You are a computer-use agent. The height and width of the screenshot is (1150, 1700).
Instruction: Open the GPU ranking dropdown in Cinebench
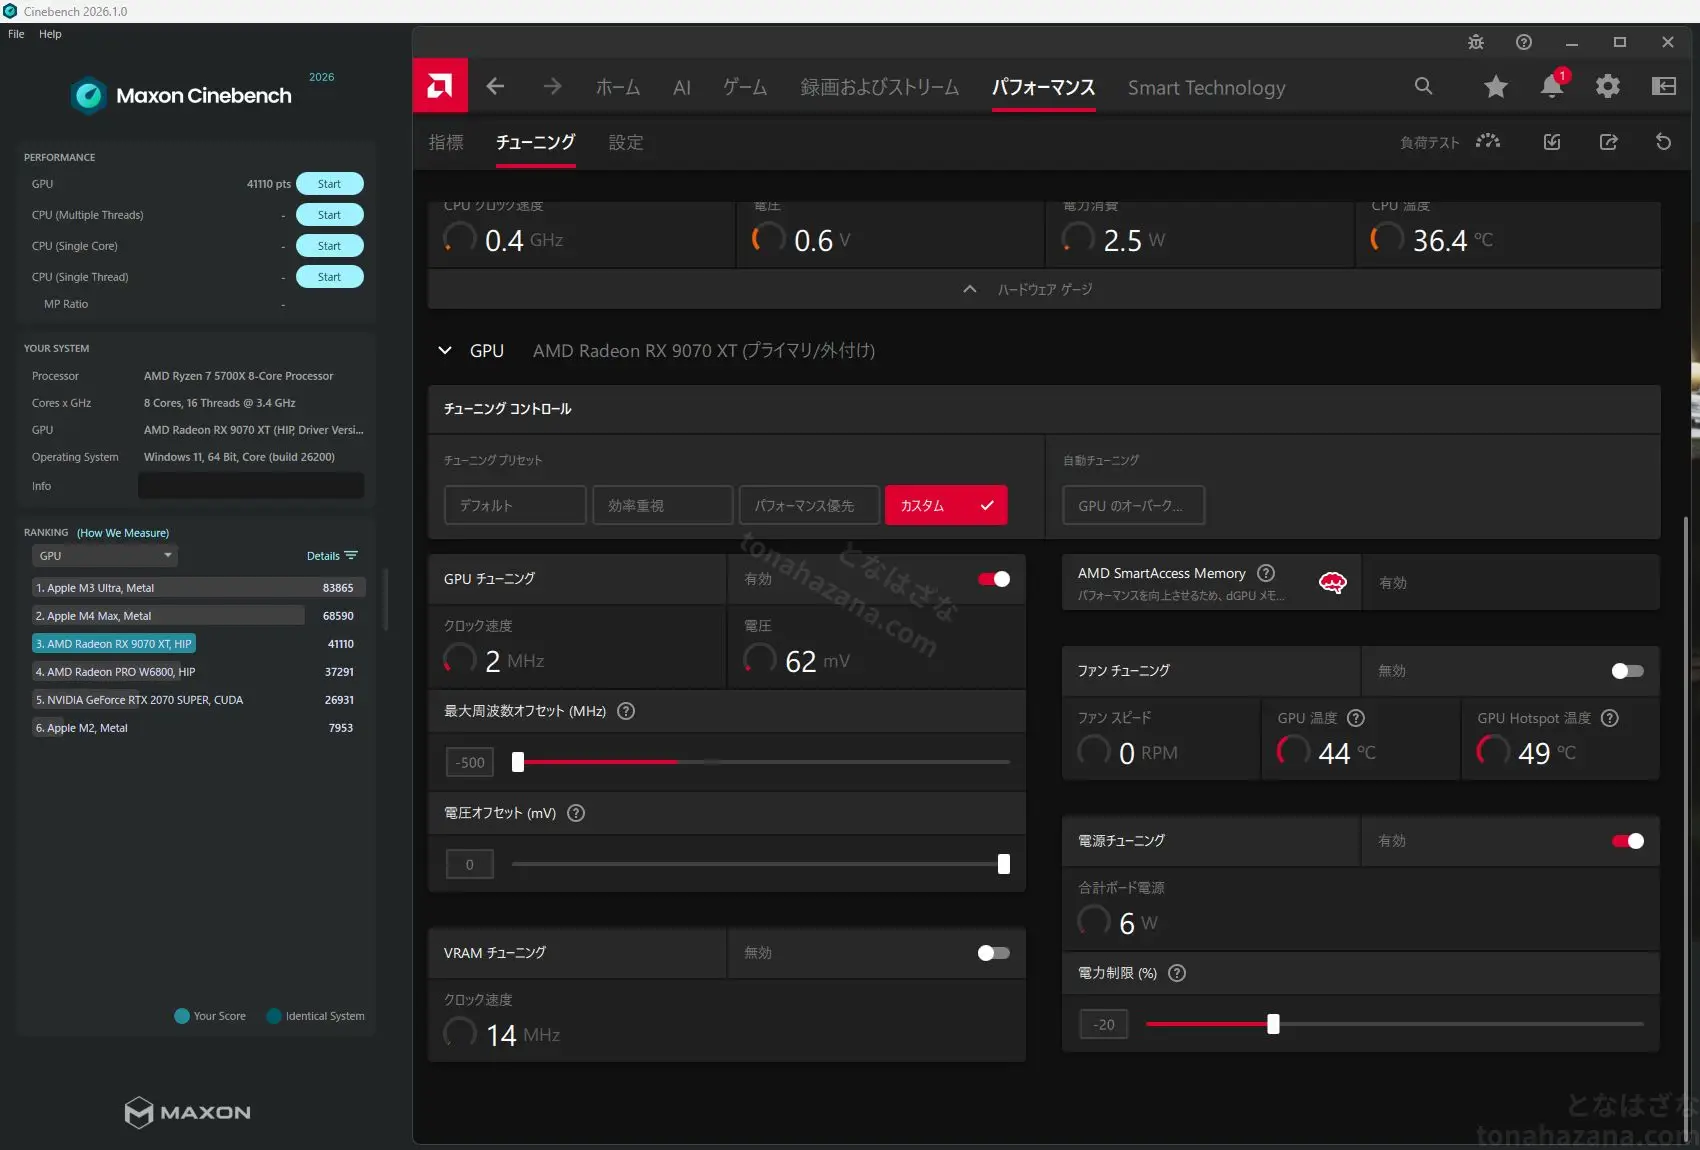click(x=105, y=556)
